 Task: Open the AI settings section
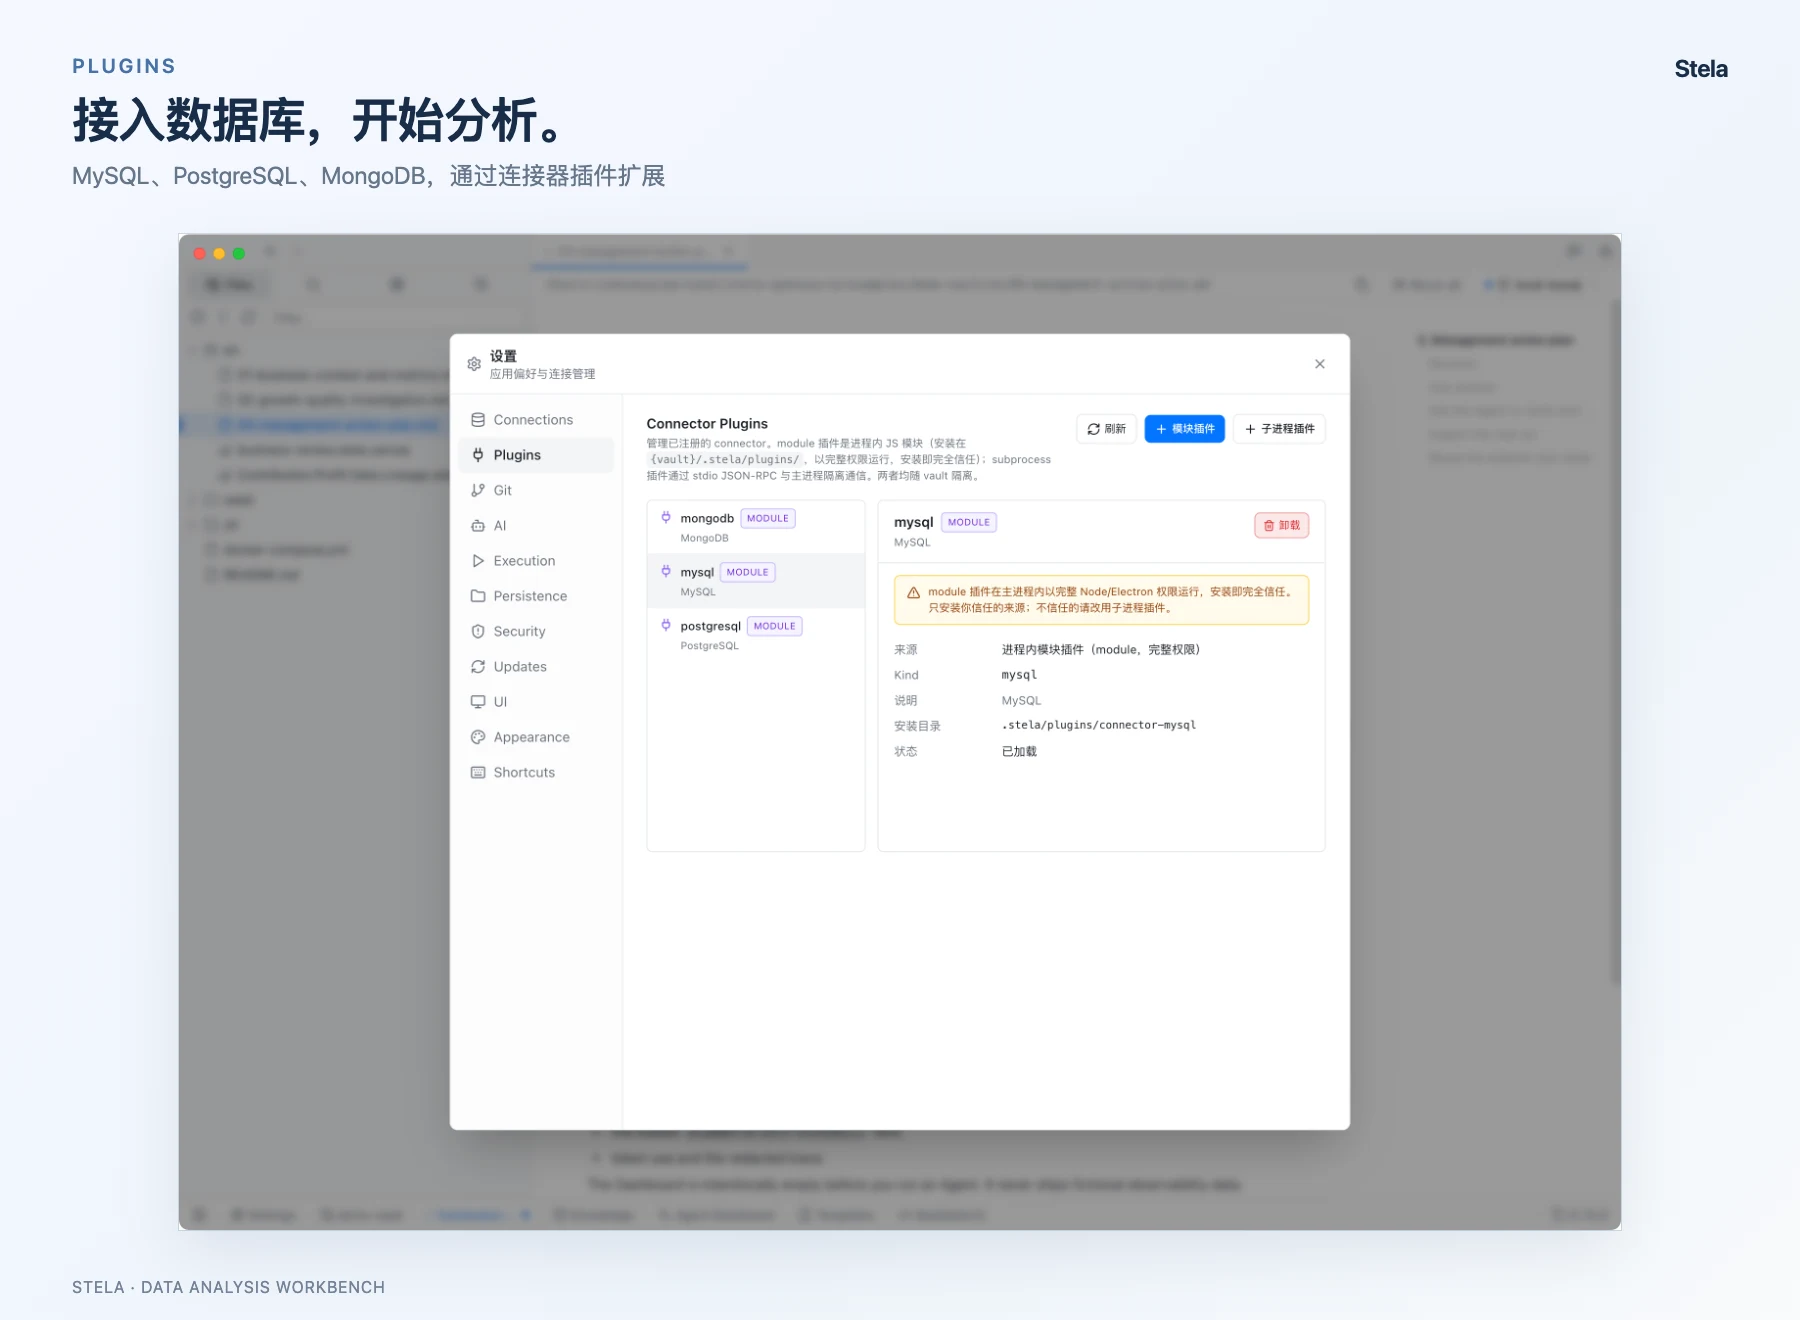point(536,526)
